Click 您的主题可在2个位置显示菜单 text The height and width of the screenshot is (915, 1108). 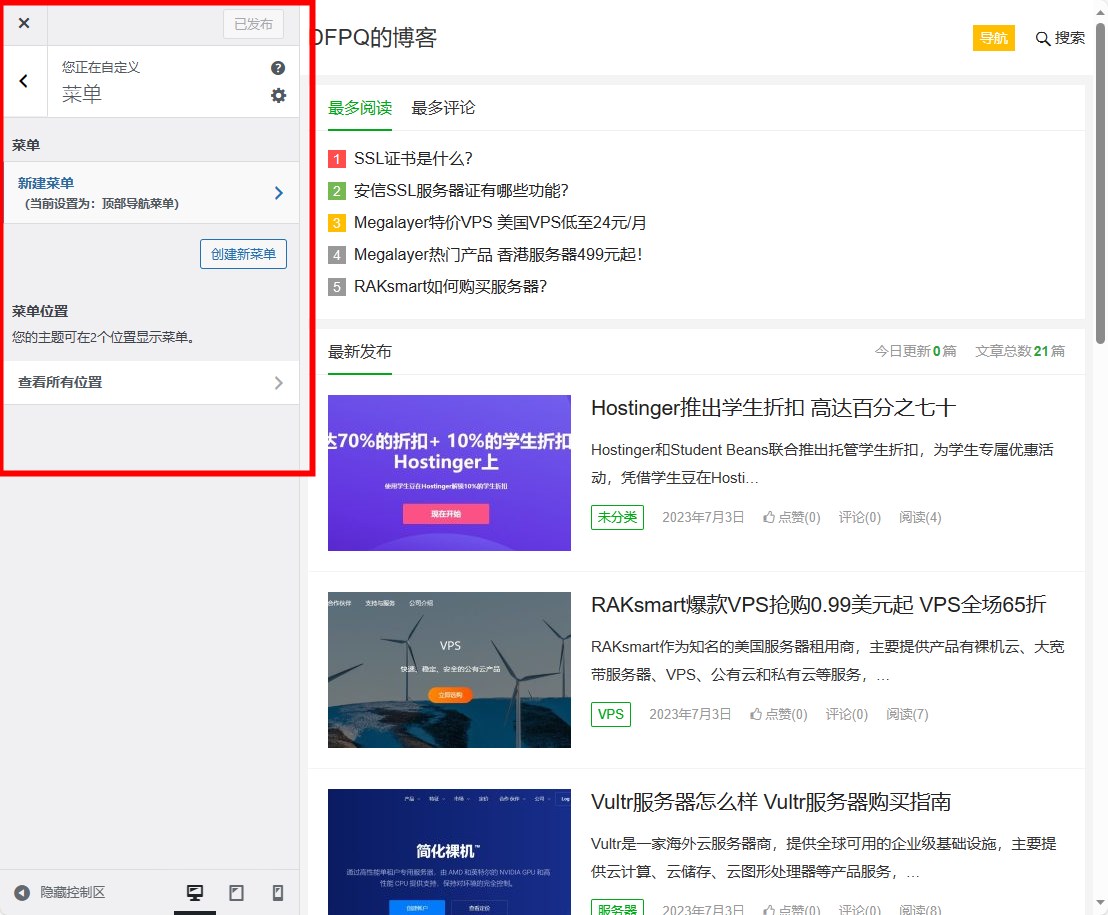click(103, 337)
